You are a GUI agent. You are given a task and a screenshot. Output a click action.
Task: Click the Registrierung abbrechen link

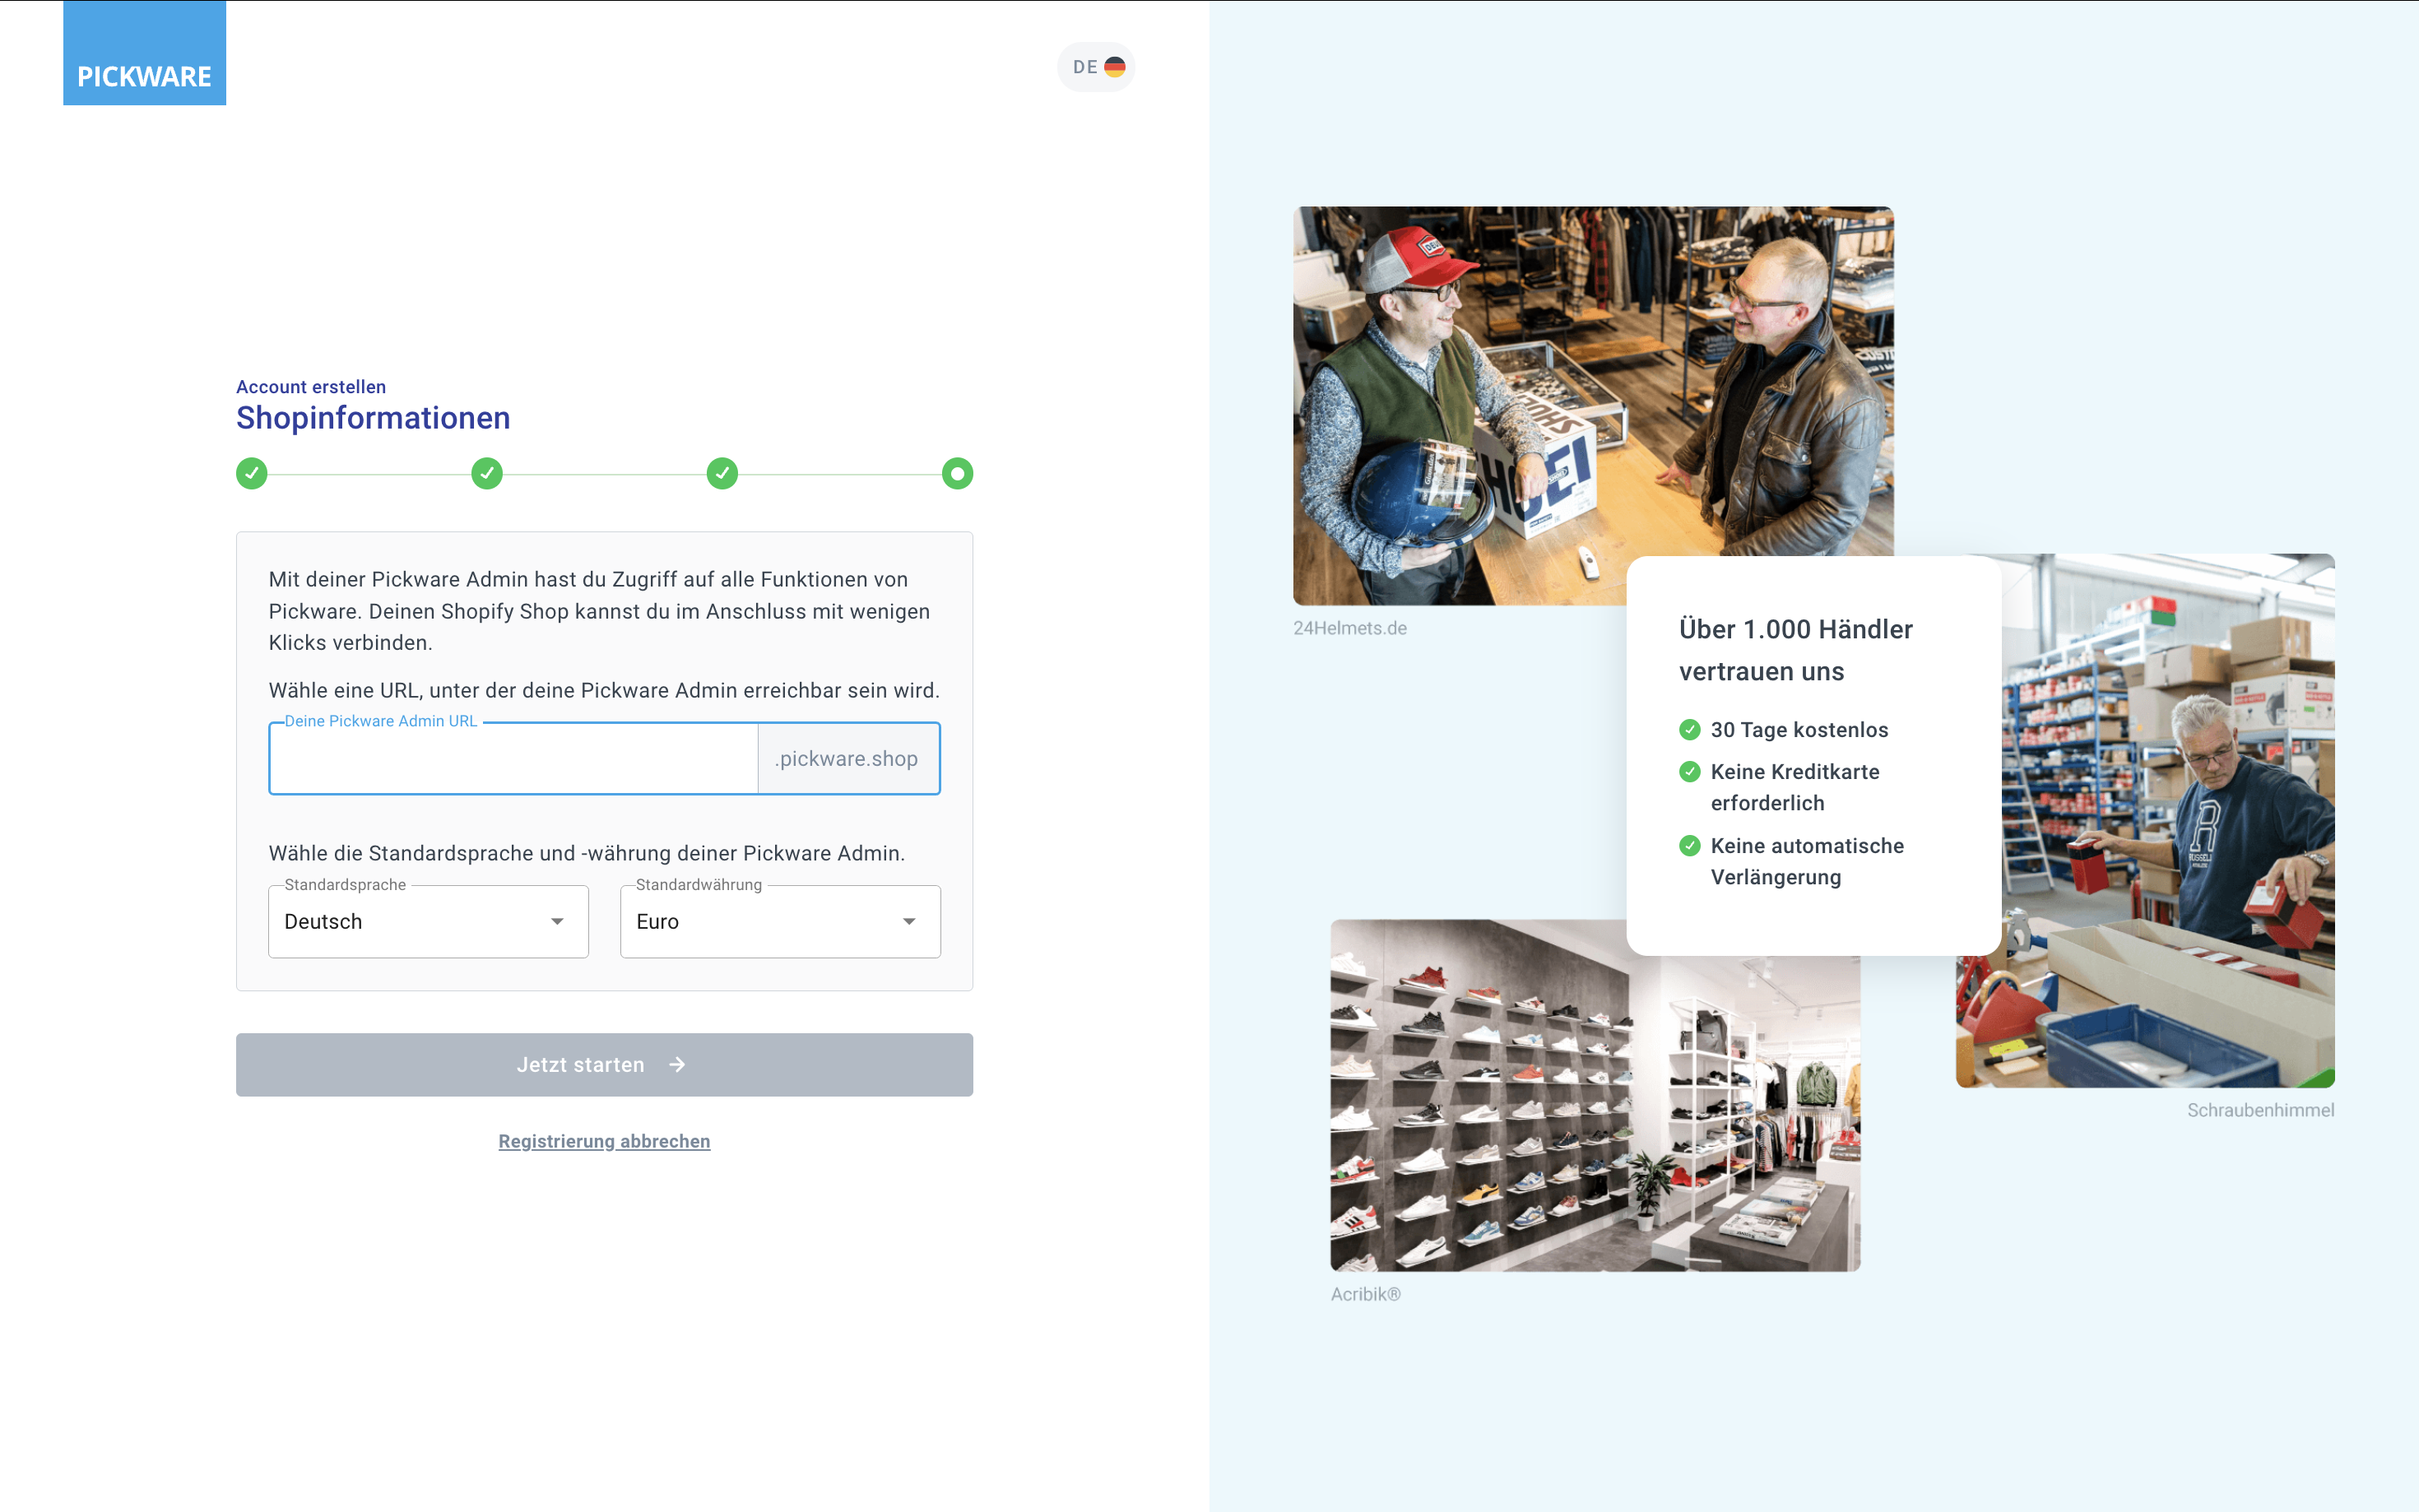point(604,1141)
